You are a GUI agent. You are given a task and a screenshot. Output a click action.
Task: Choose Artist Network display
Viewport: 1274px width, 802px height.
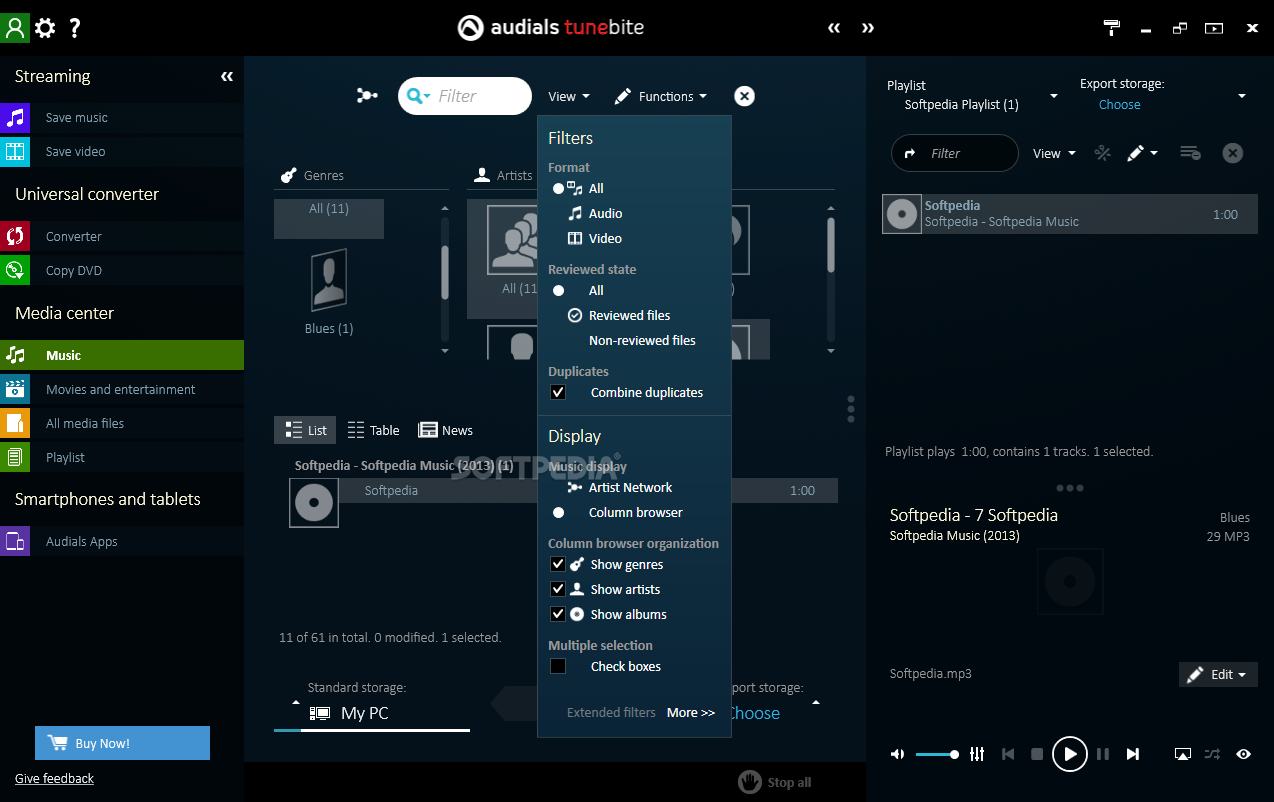620,488
